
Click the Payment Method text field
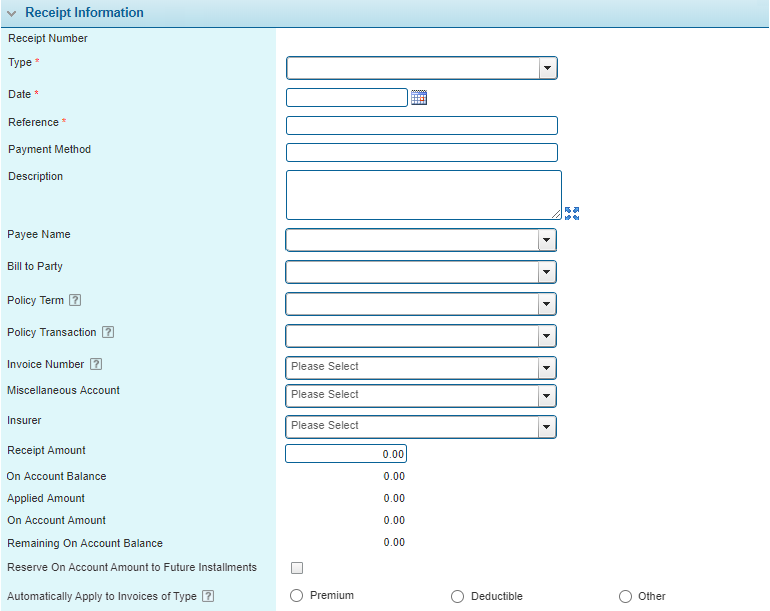[x=421, y=152]
